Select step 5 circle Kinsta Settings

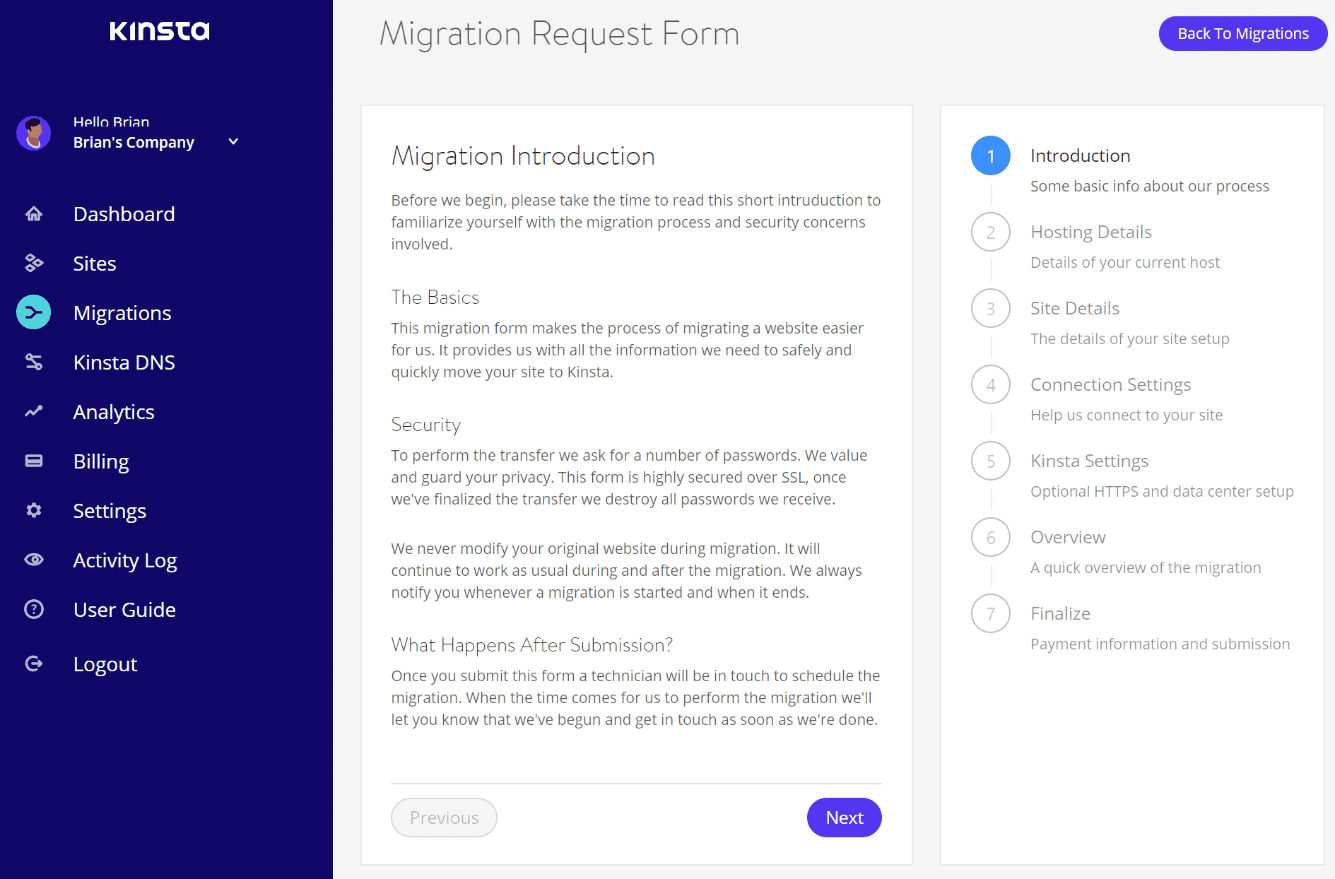pos(991,461)
